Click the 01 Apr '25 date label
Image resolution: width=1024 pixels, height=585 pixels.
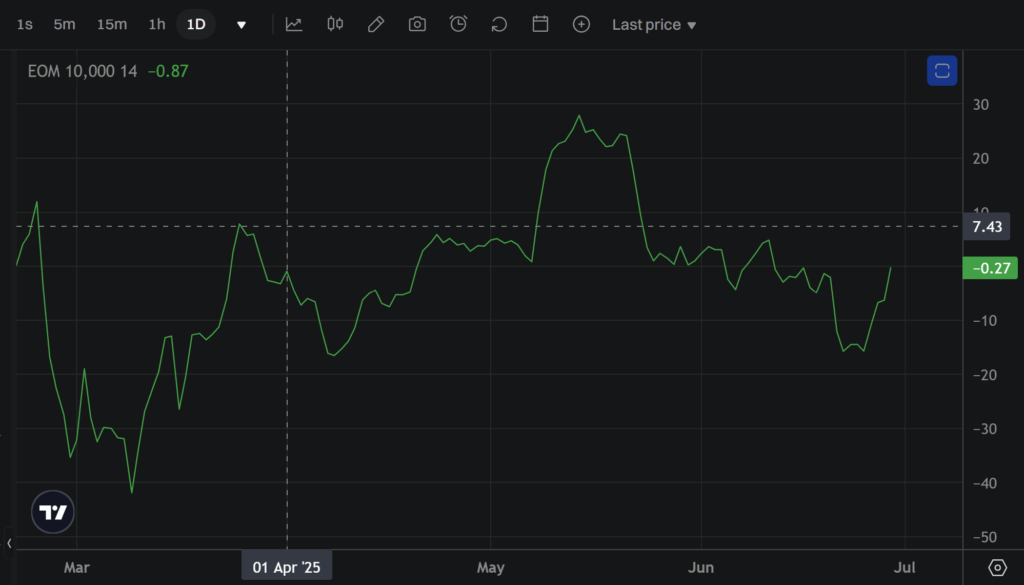(x=287, y=567)
